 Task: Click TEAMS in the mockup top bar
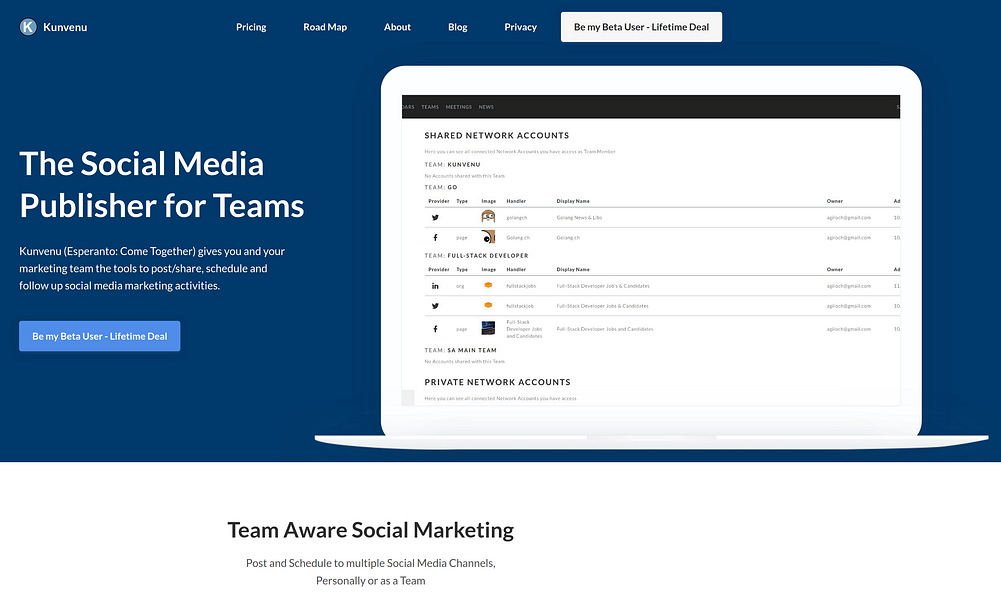click(x=430, y=107)
